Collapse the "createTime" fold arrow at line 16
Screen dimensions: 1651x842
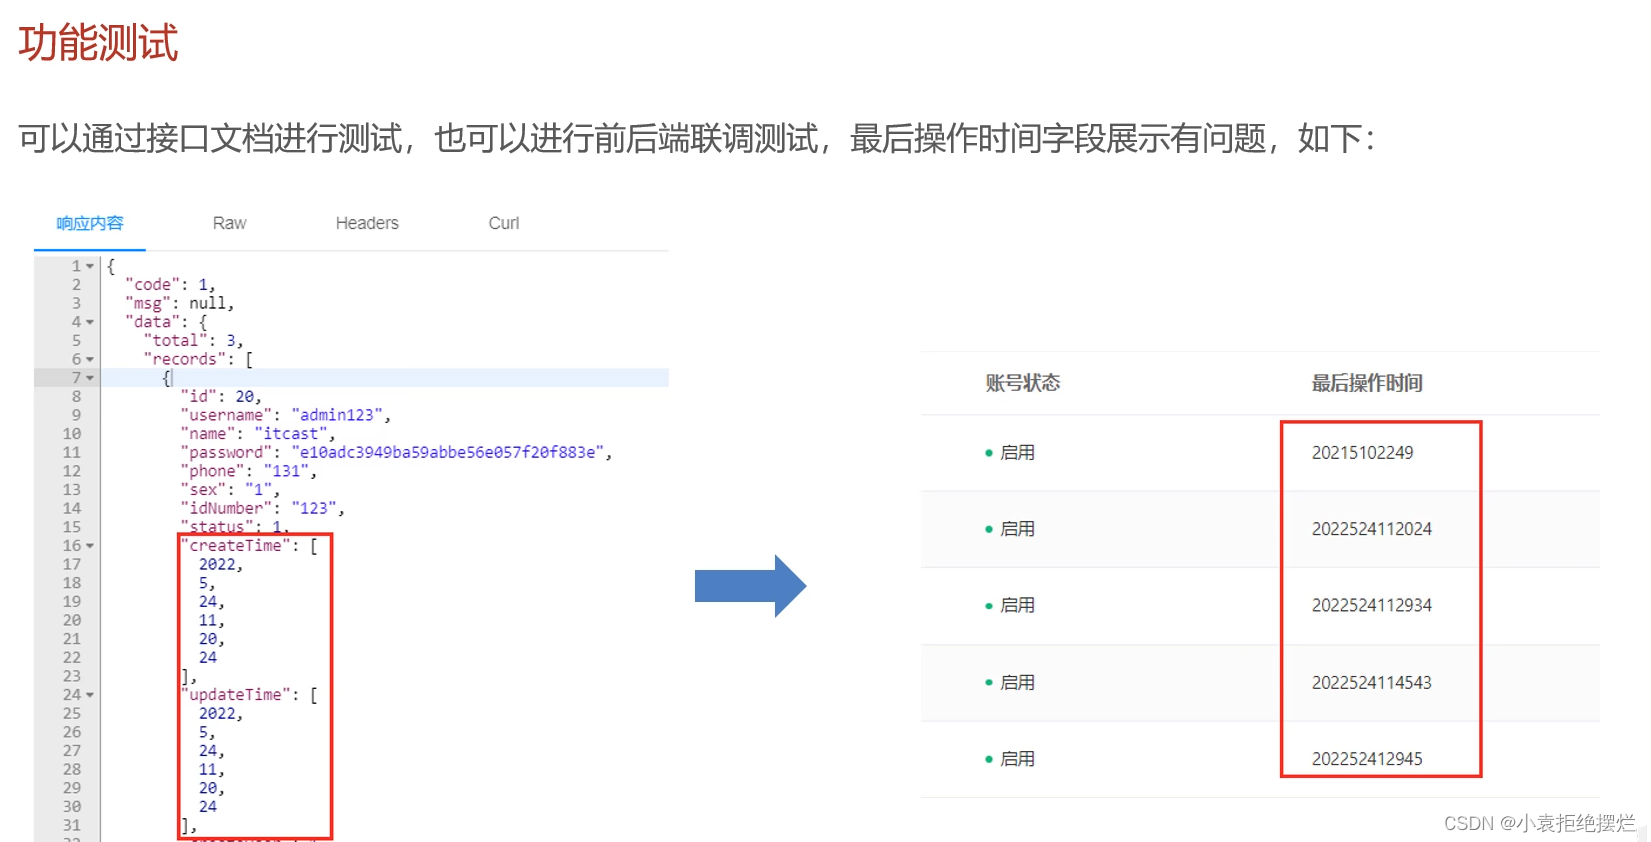90,546
